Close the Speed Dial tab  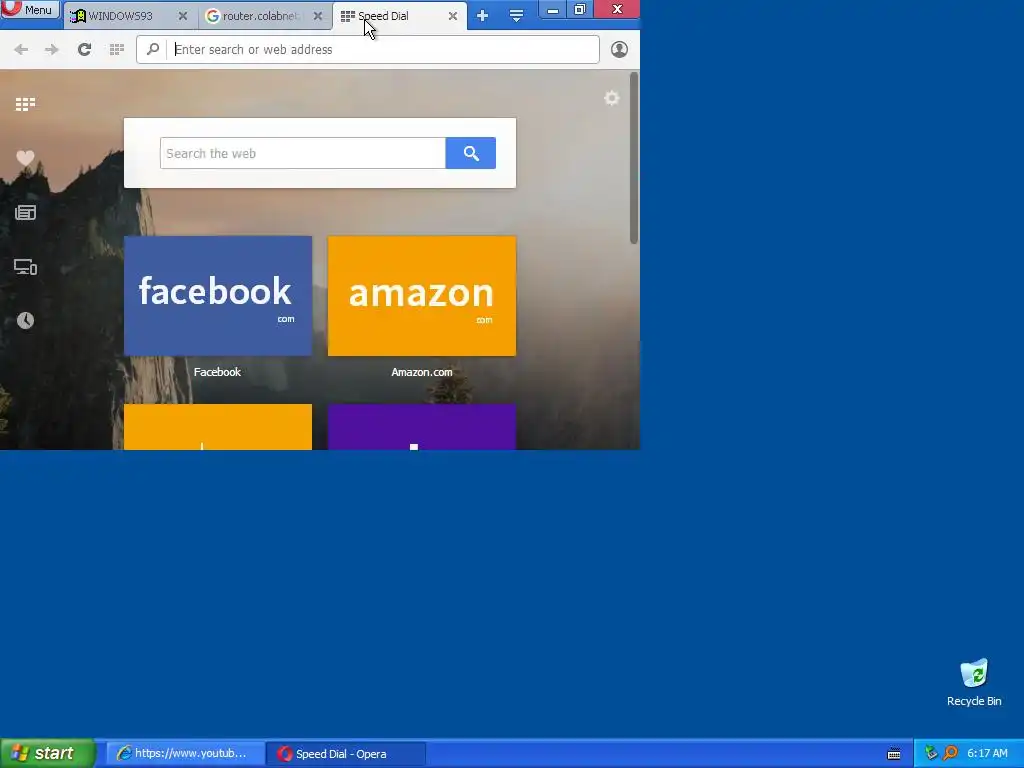tap(453, 16)
